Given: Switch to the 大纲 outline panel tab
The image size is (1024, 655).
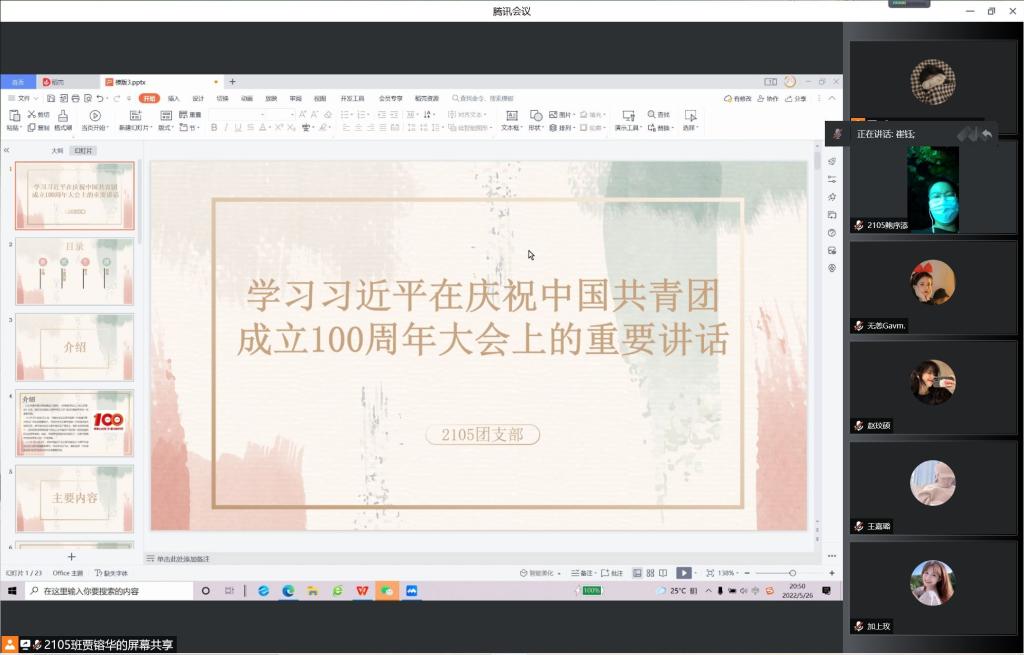Looking at the screenshot, I should (57, 150).
